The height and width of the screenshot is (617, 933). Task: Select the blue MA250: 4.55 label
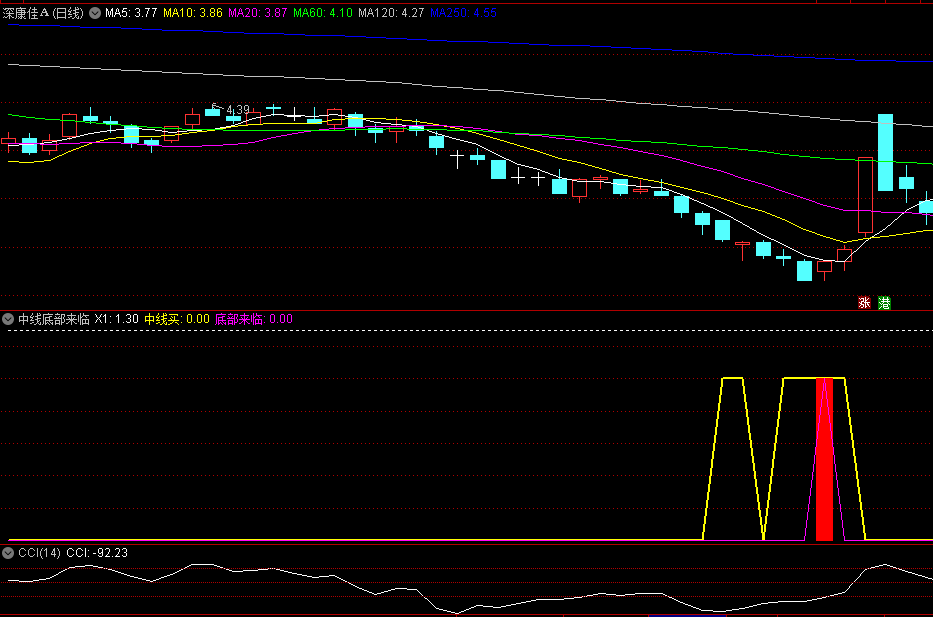coord(463,13)
